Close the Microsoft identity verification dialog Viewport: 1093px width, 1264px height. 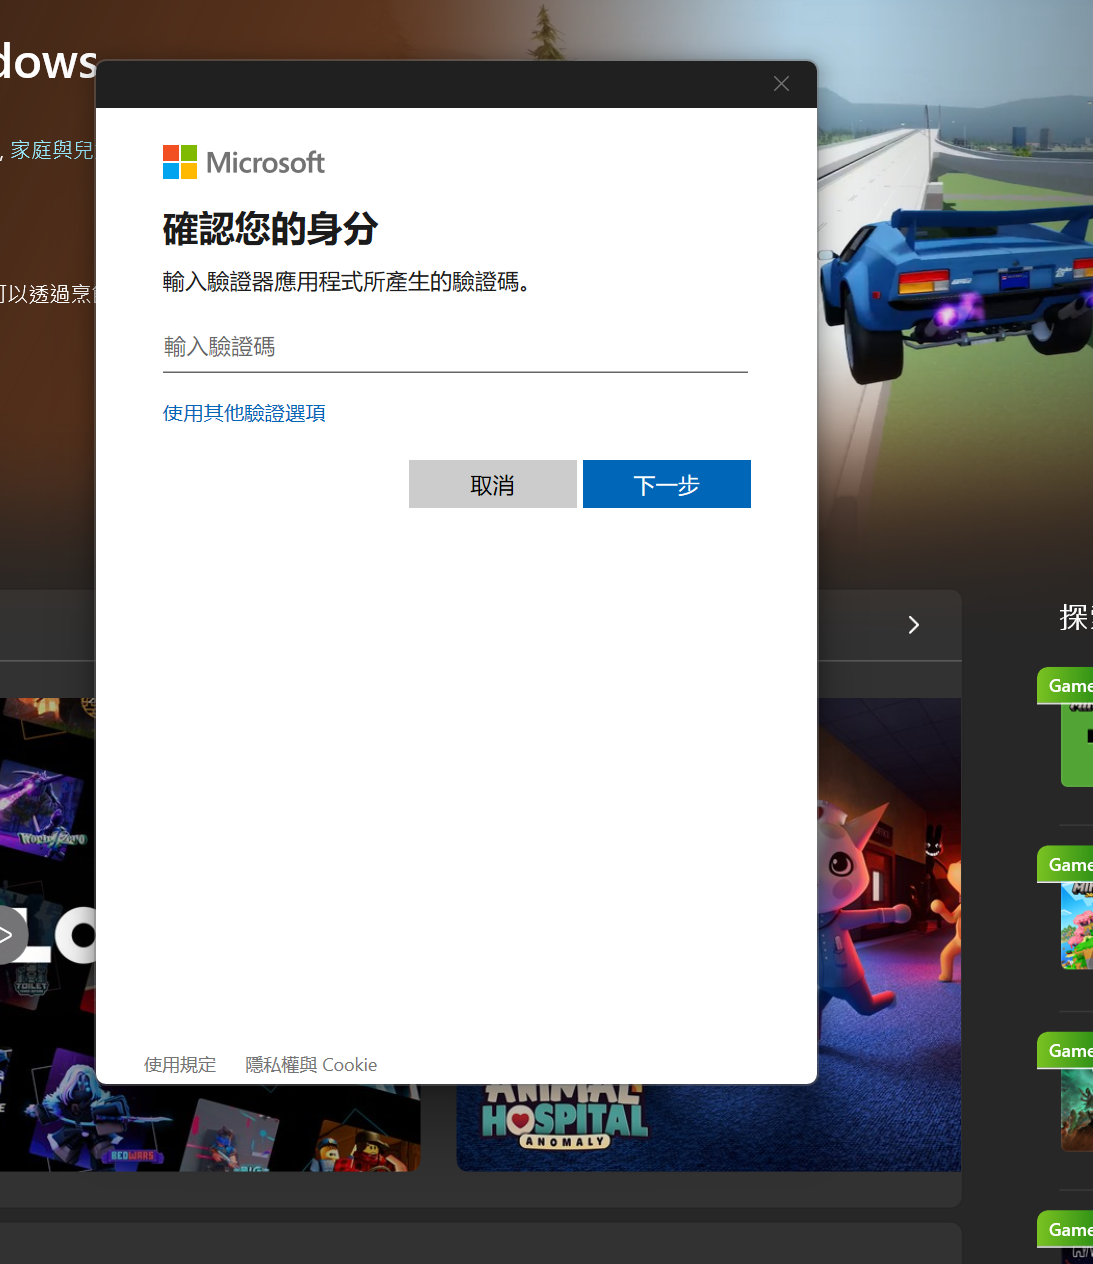(781, 84)
